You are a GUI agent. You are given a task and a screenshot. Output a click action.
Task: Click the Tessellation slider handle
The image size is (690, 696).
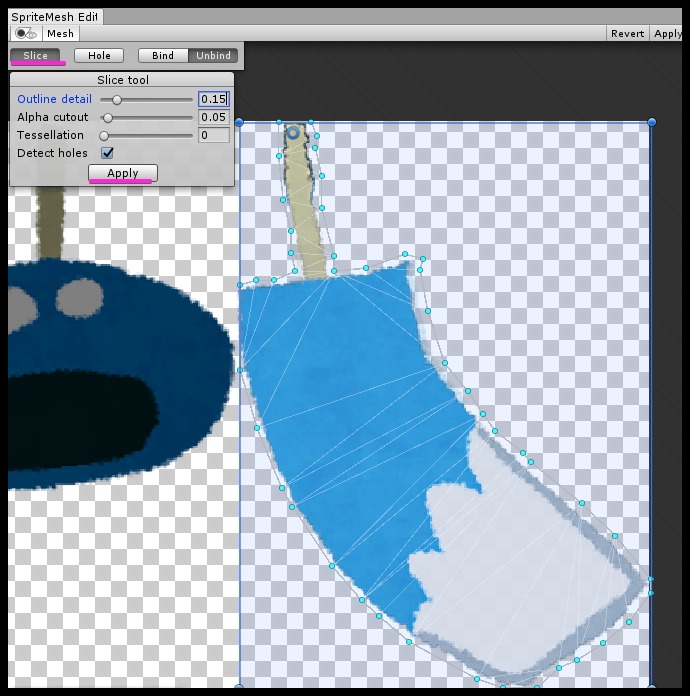(x=104, y=136)
